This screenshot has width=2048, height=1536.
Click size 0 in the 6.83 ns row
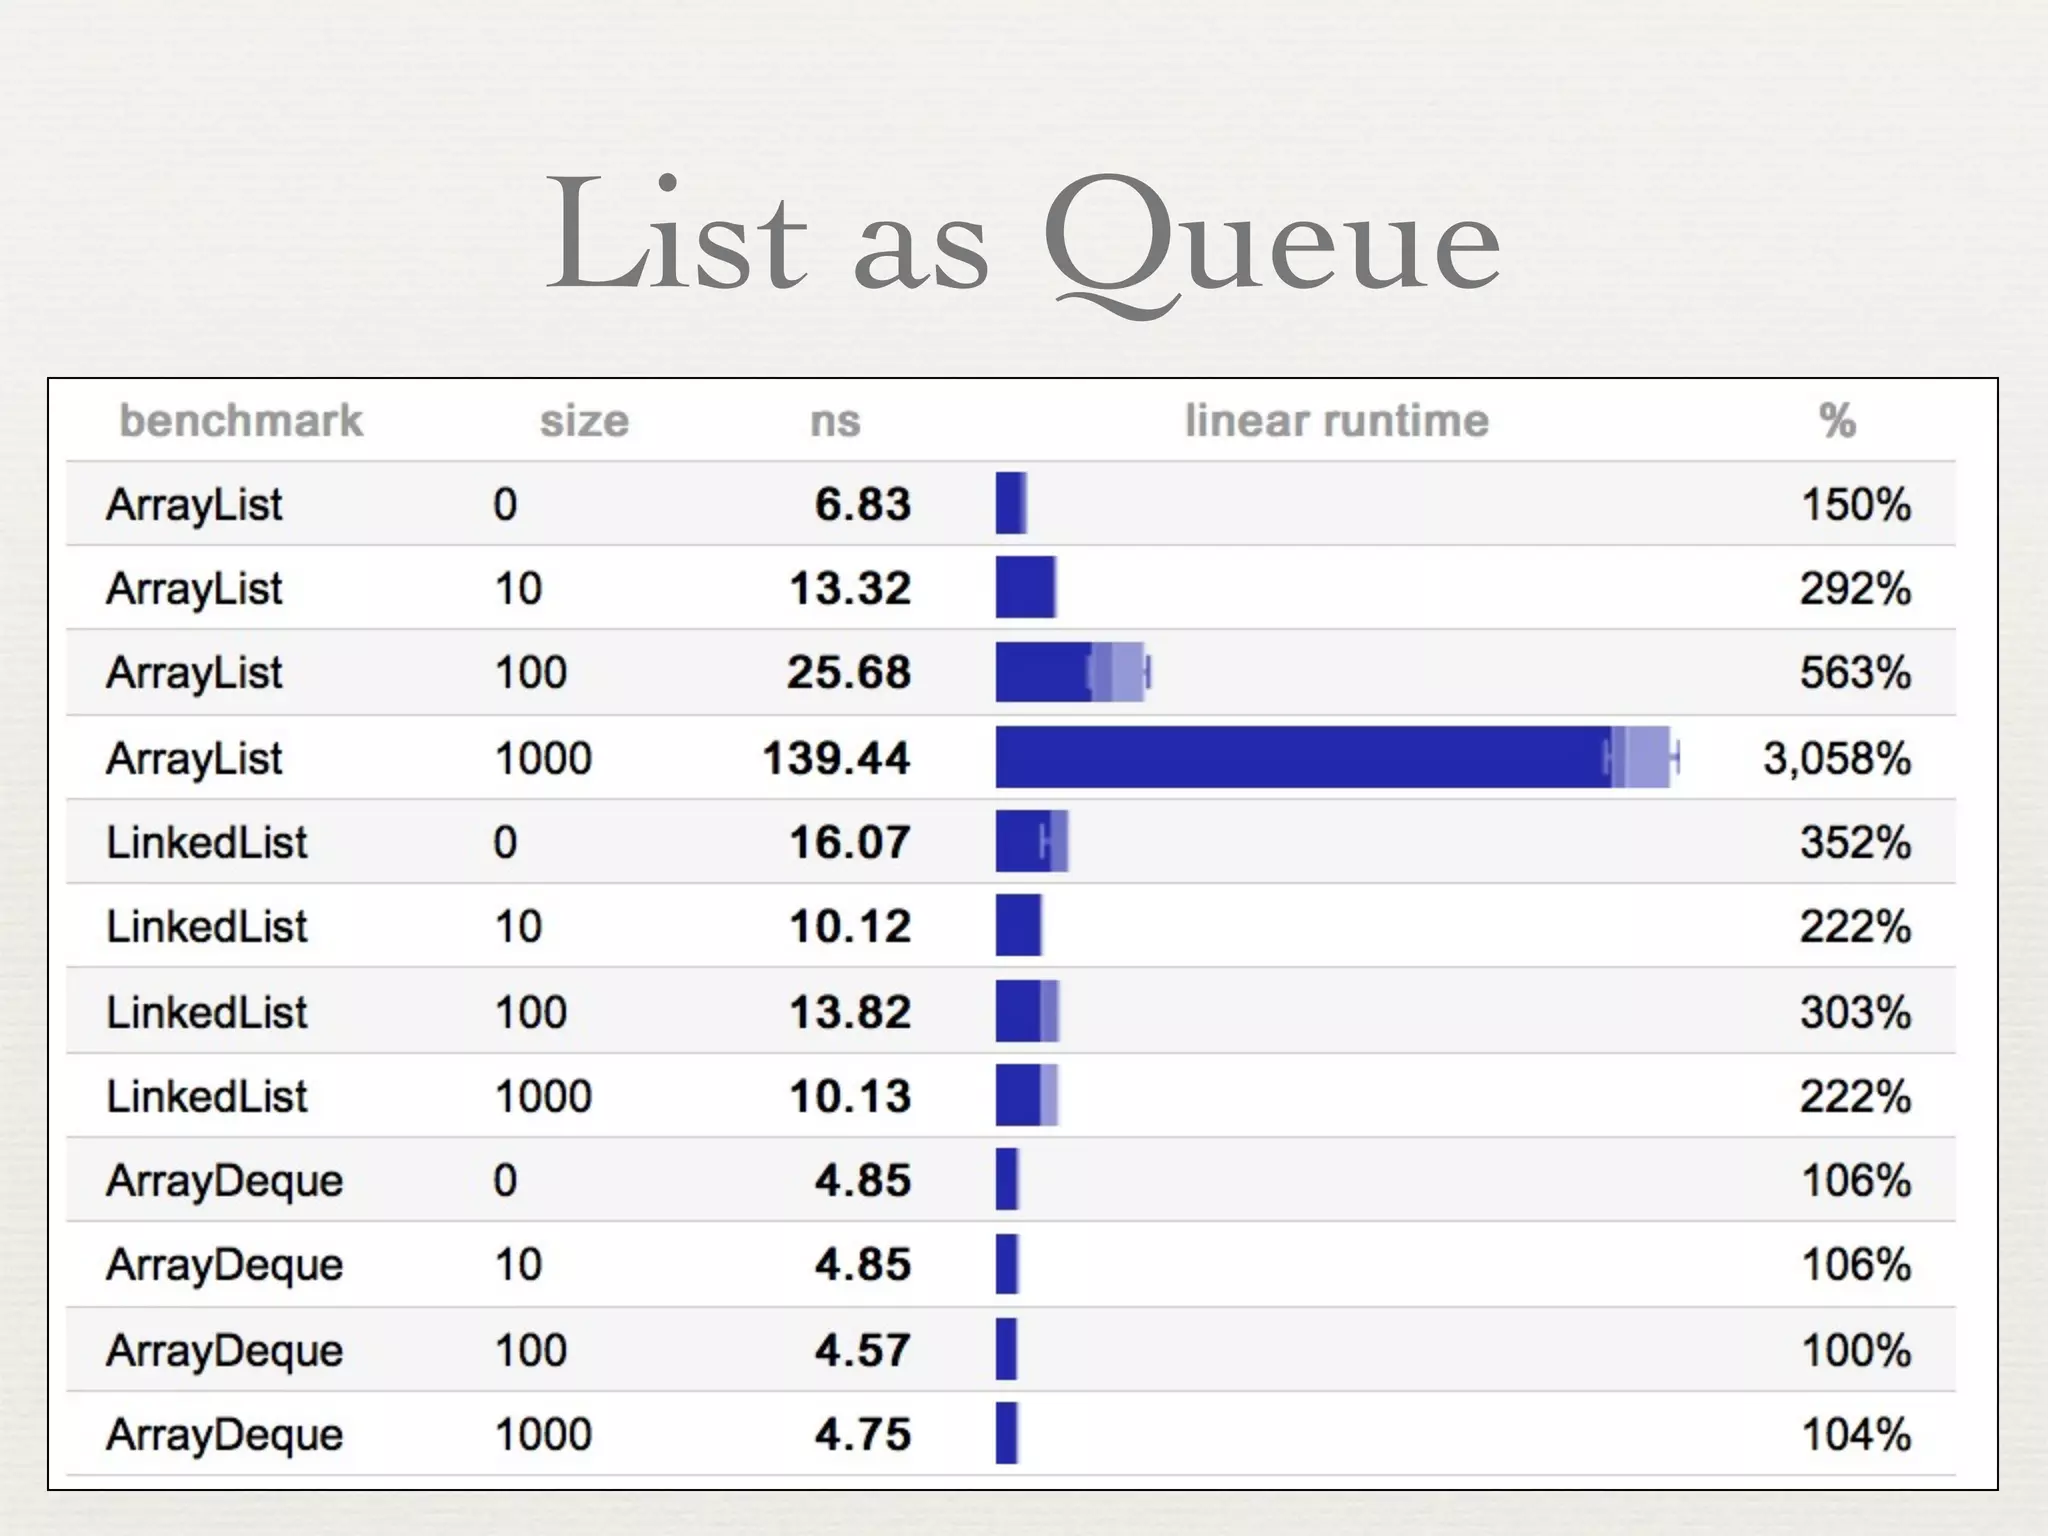(505, 503)
